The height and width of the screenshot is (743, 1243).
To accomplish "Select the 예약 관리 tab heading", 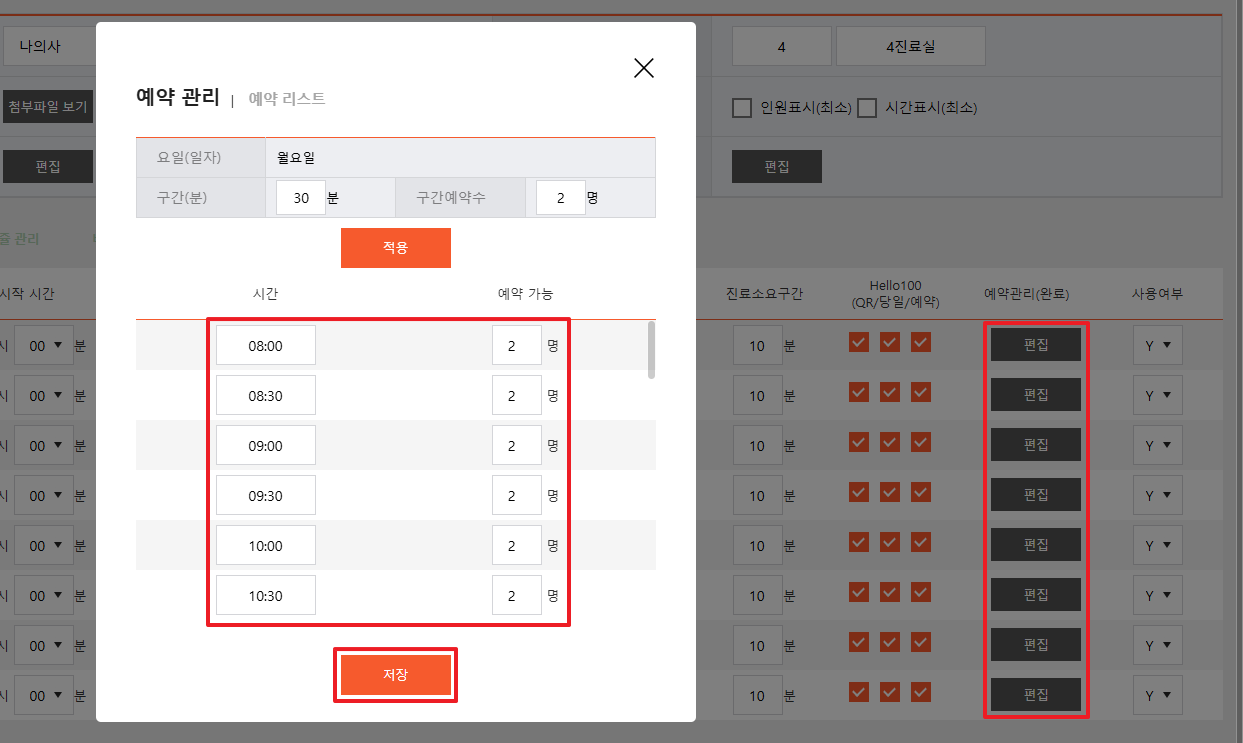I will click(177, 97).
